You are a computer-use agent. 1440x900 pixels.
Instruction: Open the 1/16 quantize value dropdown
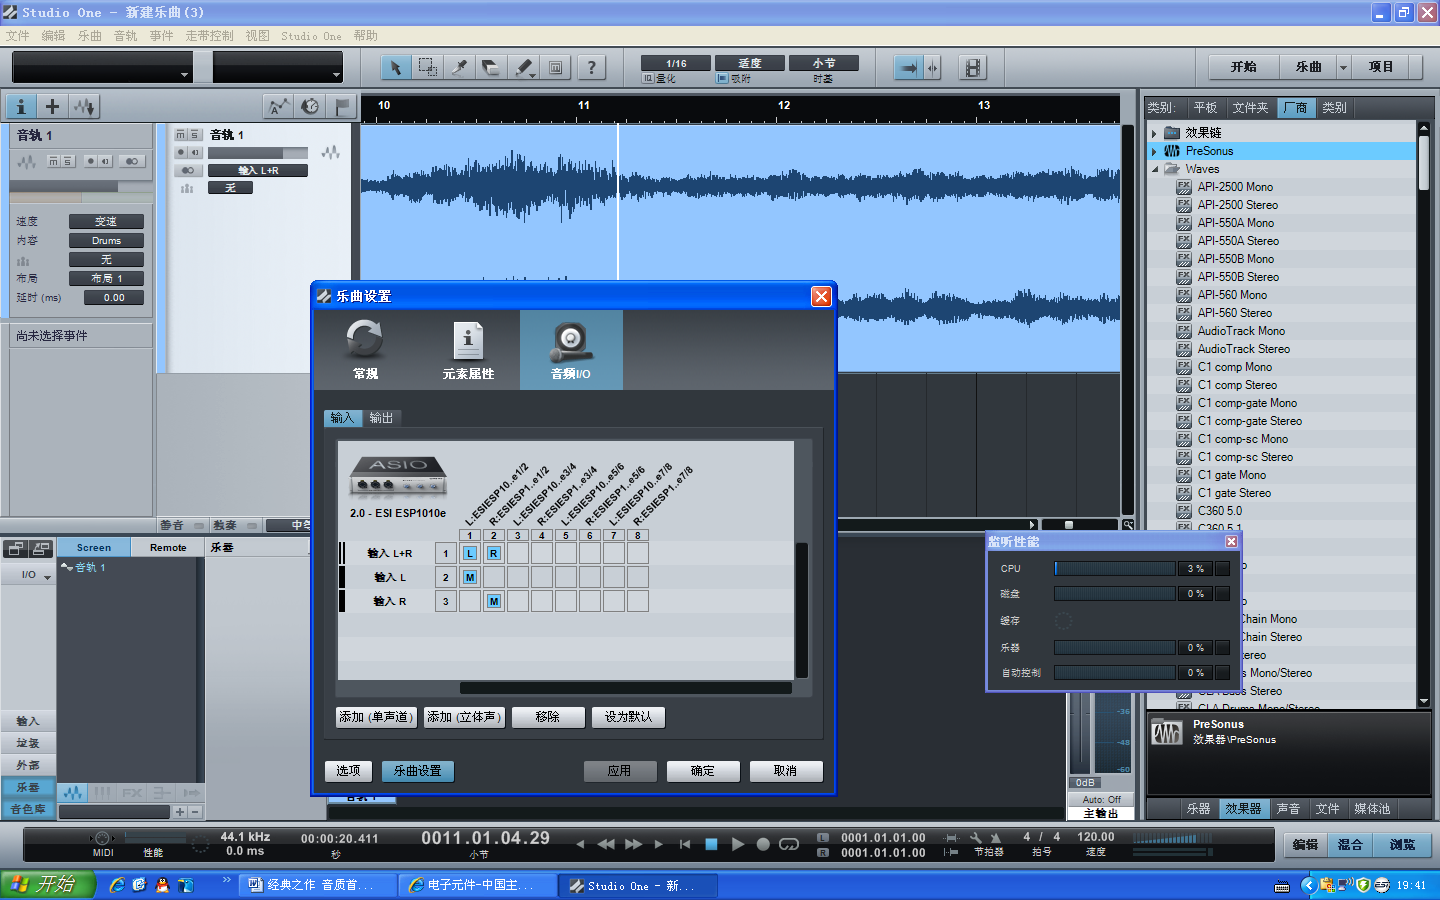click(676, 63)
